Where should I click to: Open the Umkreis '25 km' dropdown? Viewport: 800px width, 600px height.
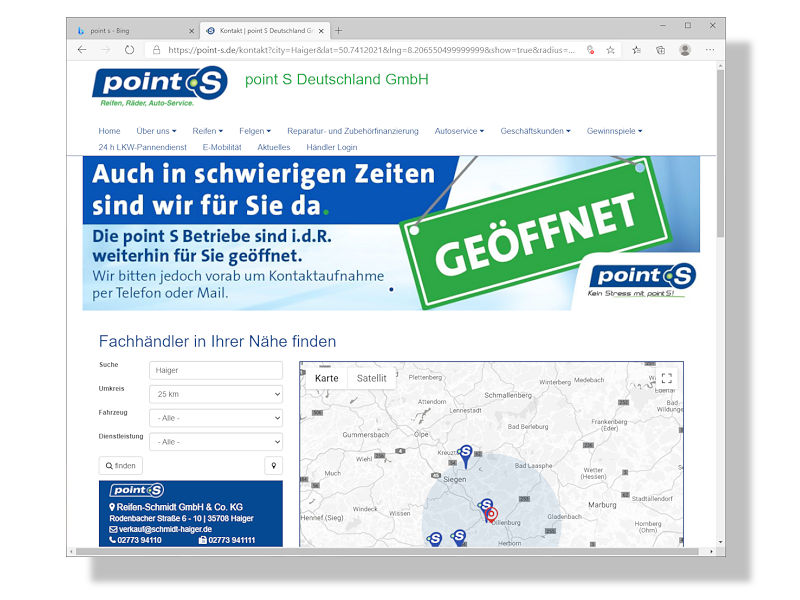216,394
